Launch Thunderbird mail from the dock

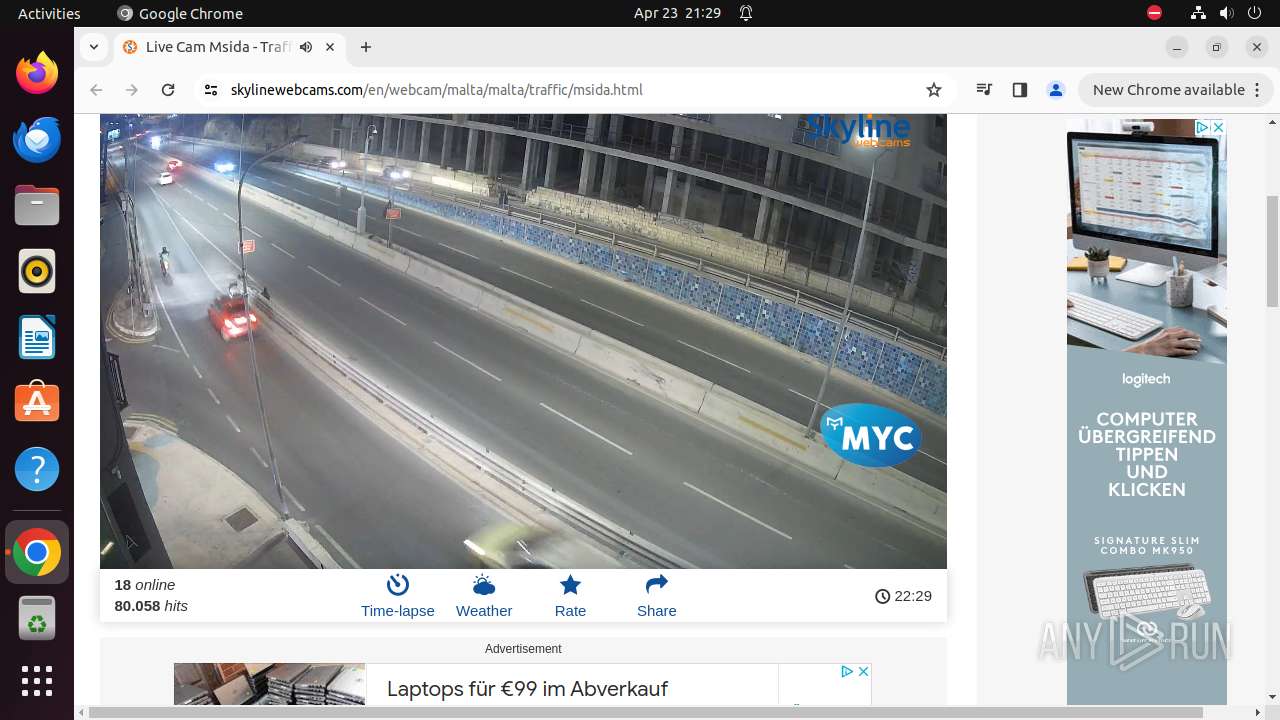coord(37,139)
